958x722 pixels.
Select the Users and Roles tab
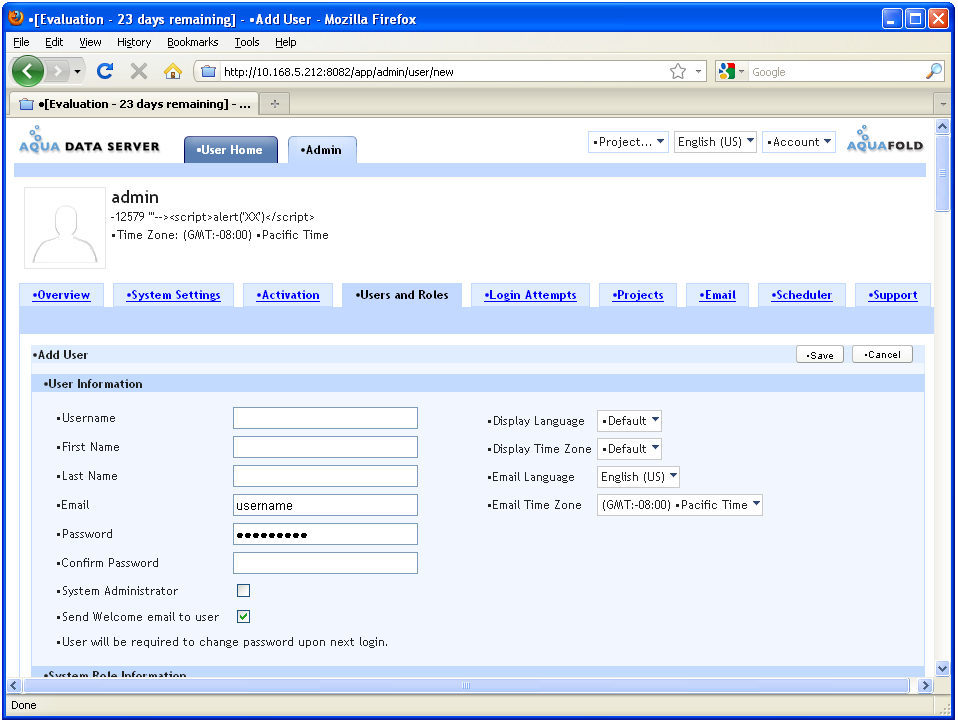click(x=402, y=295)
